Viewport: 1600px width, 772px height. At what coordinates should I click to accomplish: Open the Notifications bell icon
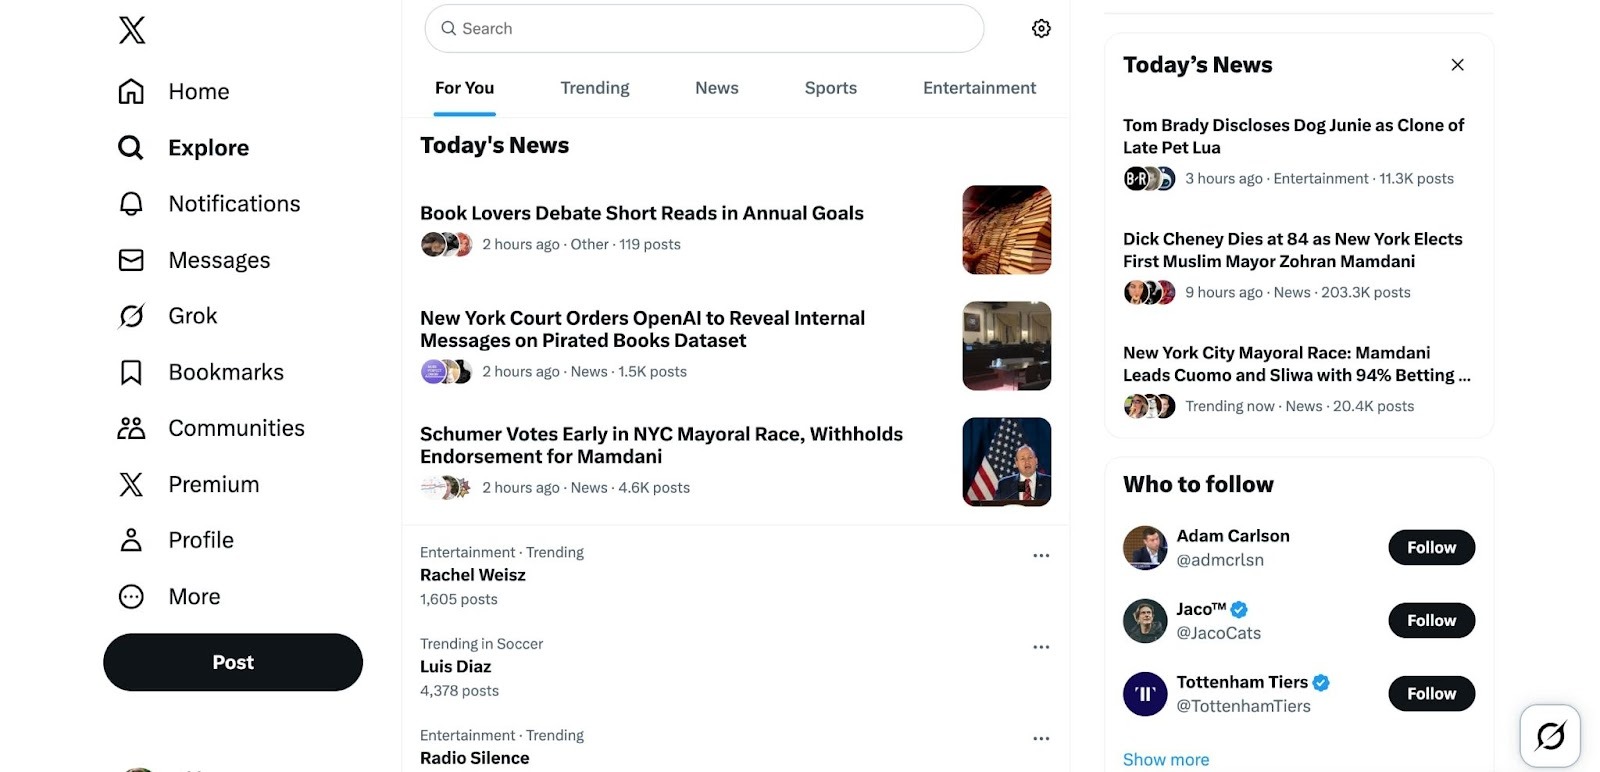click(x=131, y=204)
